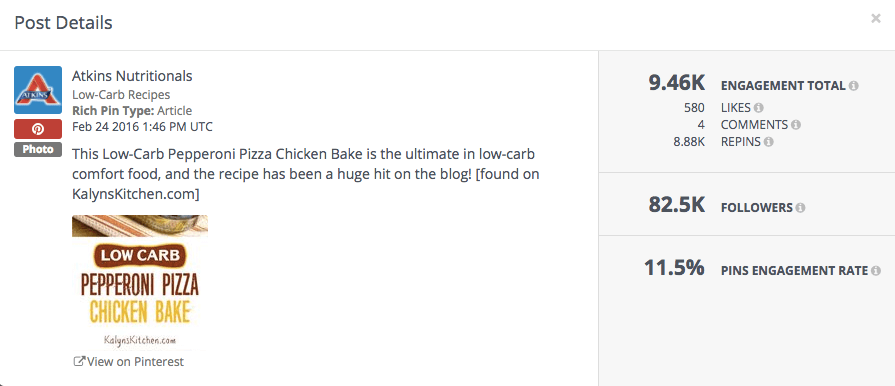This screenshot has height=386, width=895.
Task: Click the 82.5K followers value
Action: pos(677,204)
